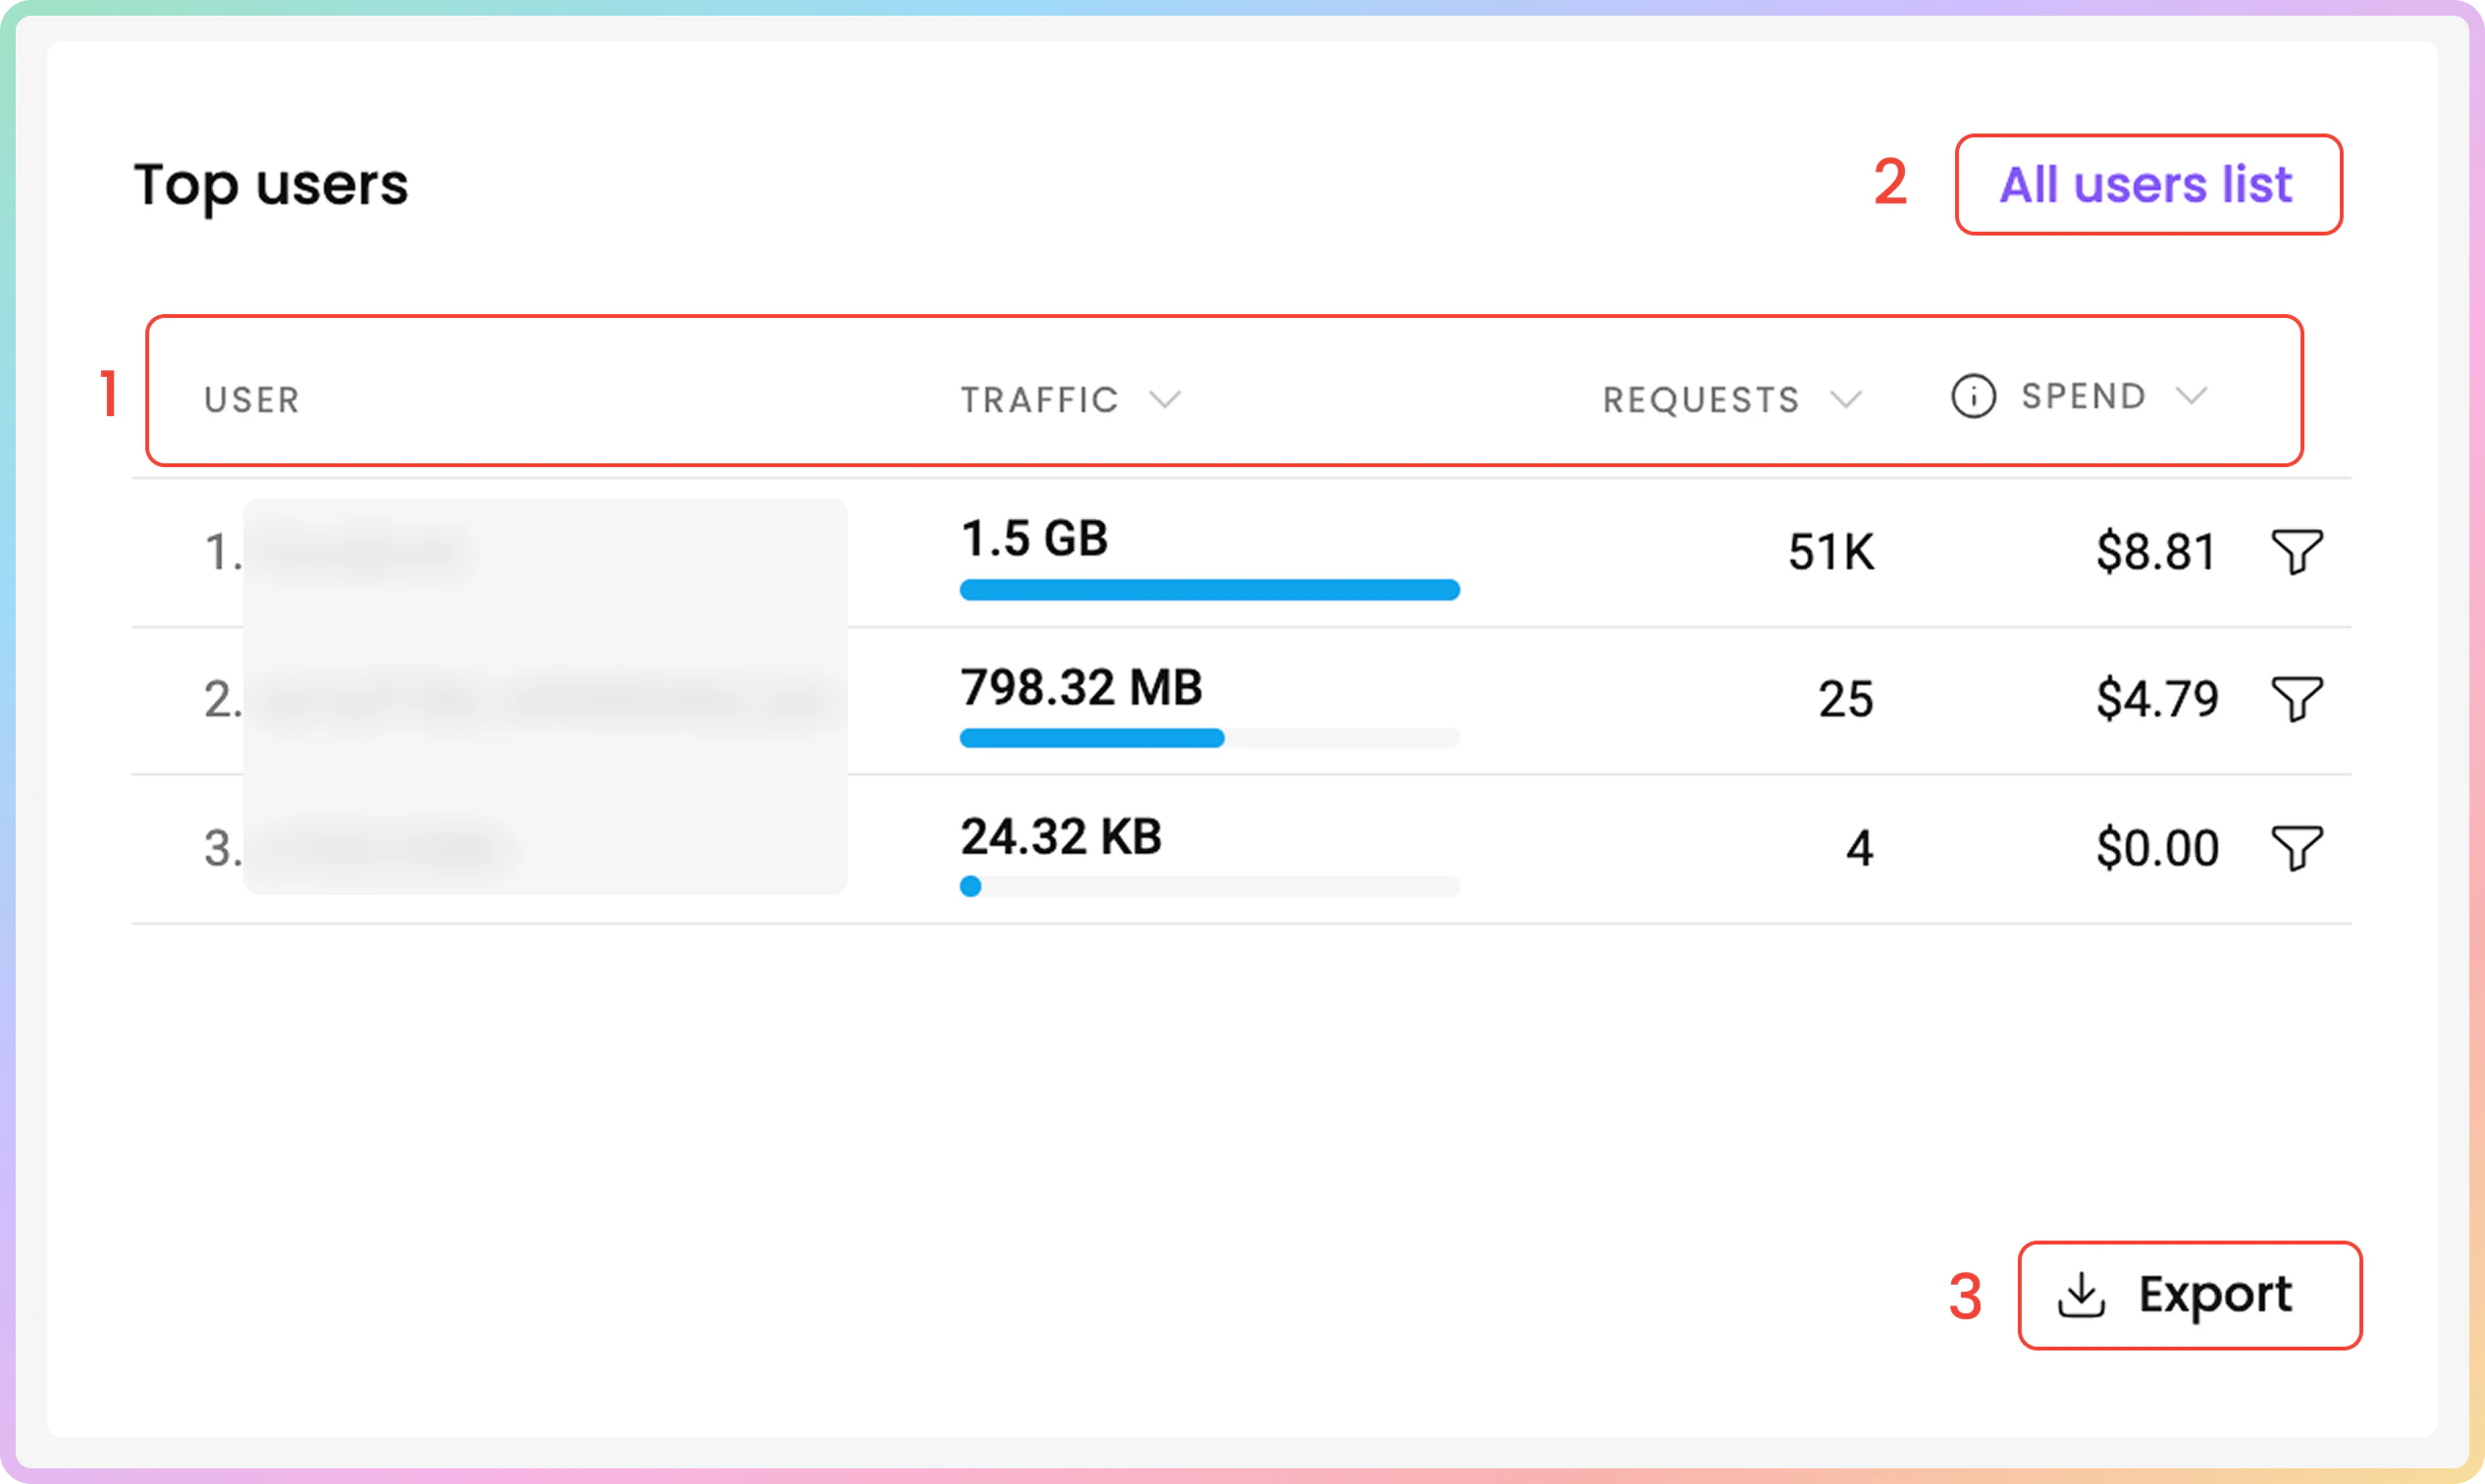Screen dimensions: 2485x1484
Task: Click the SPEND column header text
Action: 2083,396
